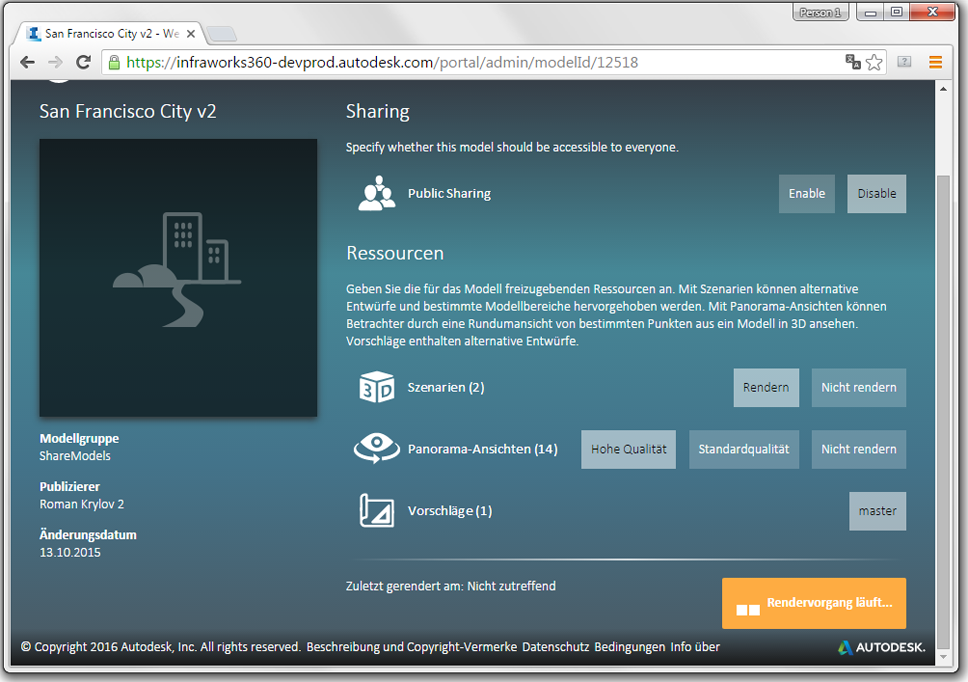The height and width of the screenshot is (682, 968).
Task: Click the Vorschläge drawing icon
Action: pyautogui.click(x=377, y=510)
